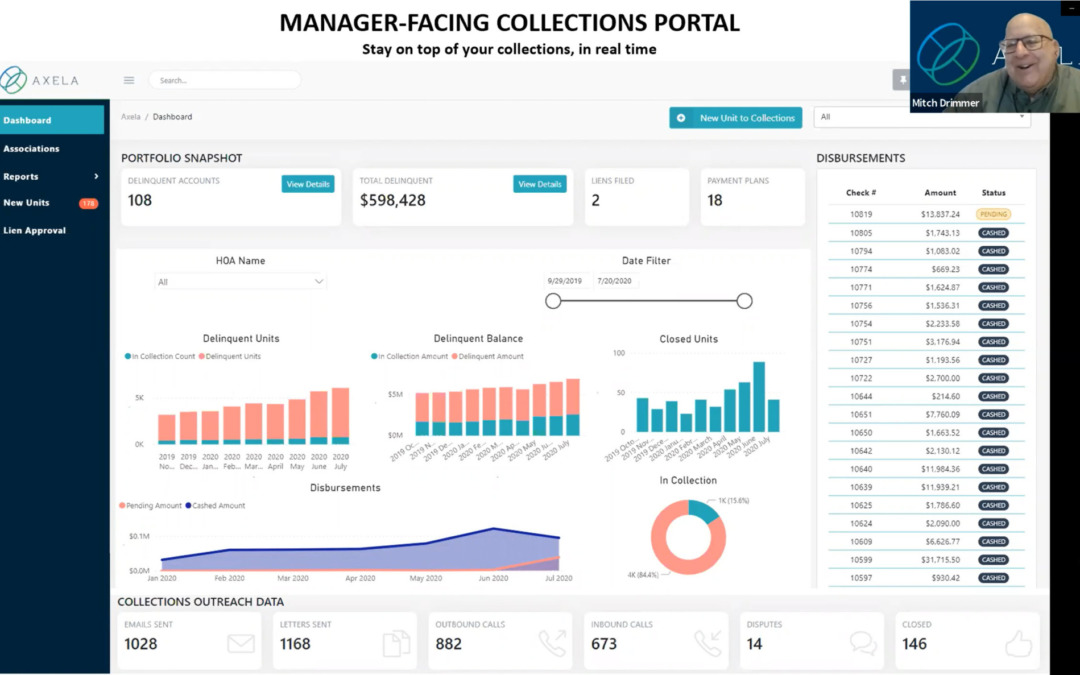Click the phone icon on Outbound Calls card
Viewport: 1080px width, 675px height.
point(552,643)
